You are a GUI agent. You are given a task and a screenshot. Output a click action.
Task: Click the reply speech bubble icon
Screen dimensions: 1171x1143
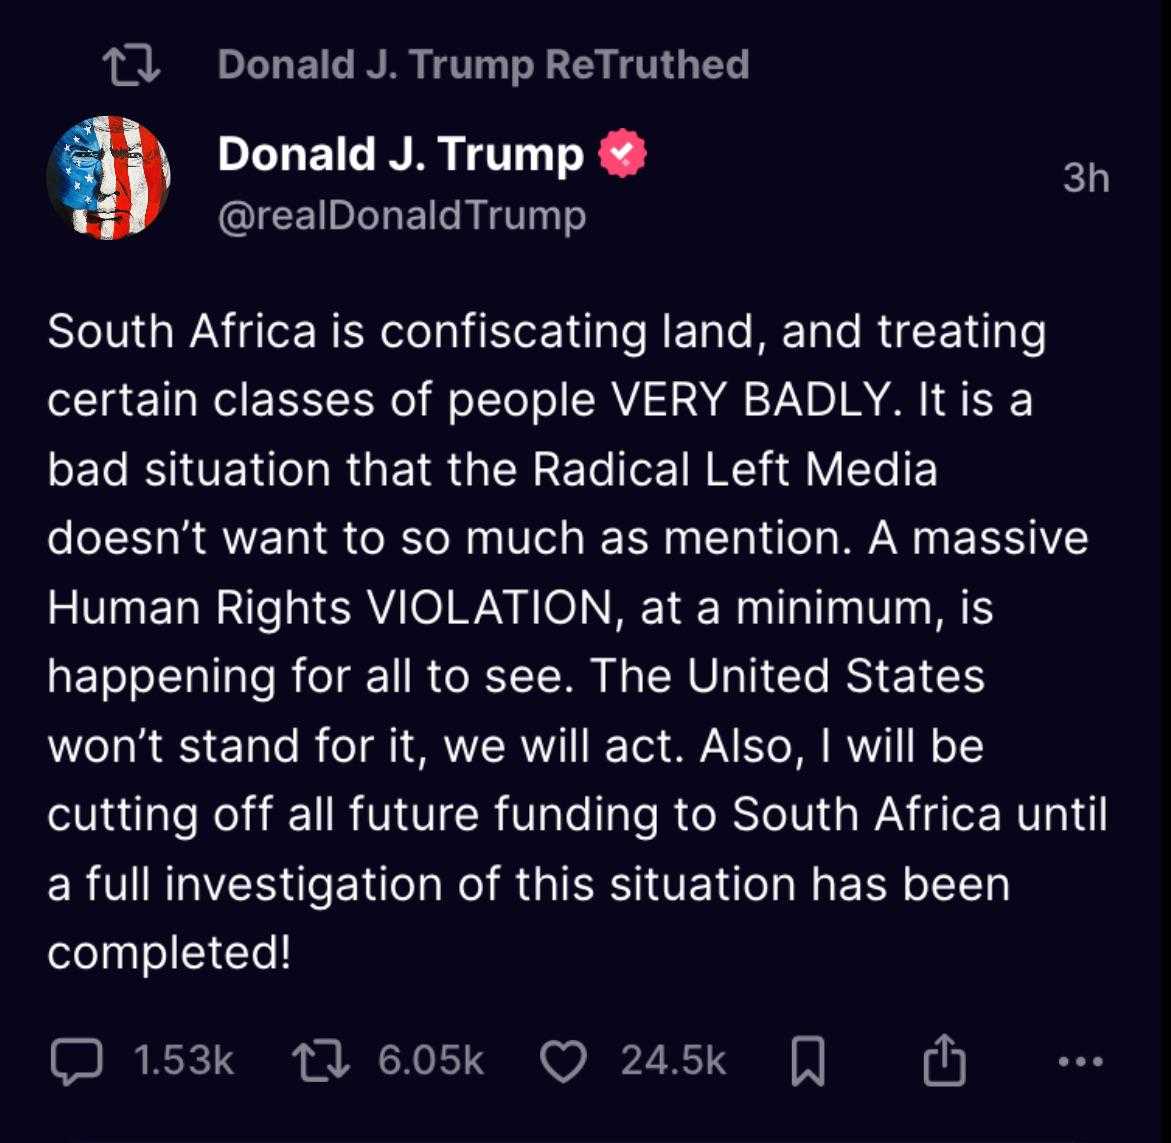pyautogui.click(x=76, y=1061)
